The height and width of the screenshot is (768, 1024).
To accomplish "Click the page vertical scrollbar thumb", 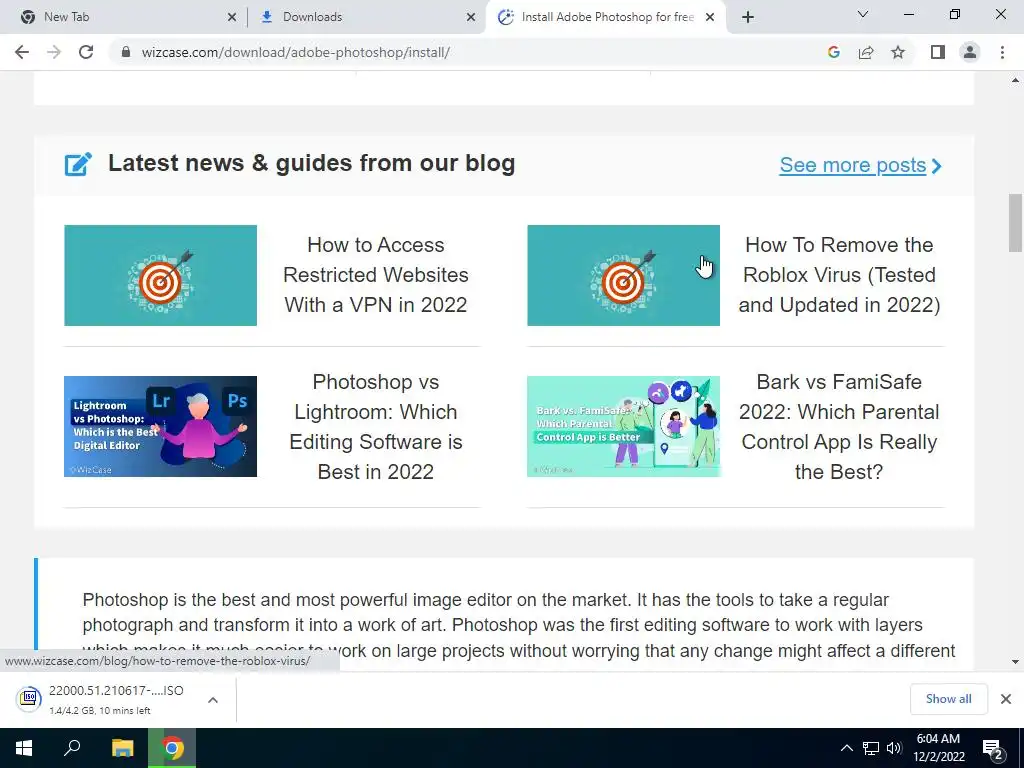I will click(x=1015, y=223).
